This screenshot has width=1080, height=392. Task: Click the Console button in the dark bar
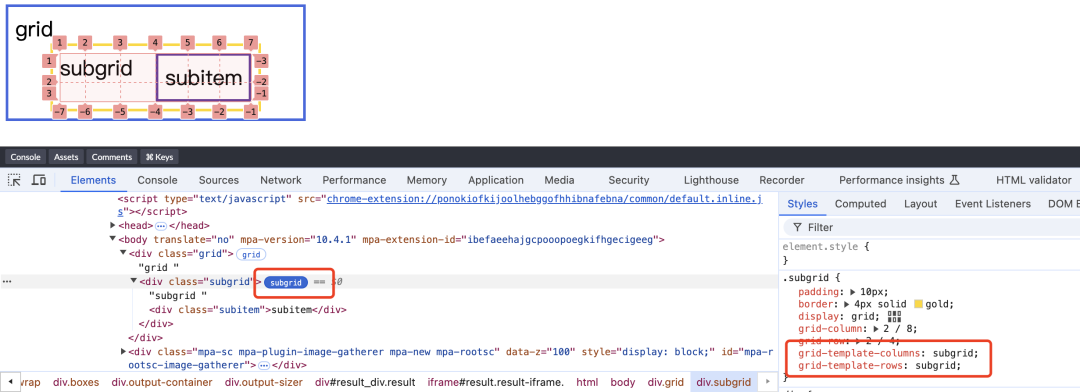[25, 157]
